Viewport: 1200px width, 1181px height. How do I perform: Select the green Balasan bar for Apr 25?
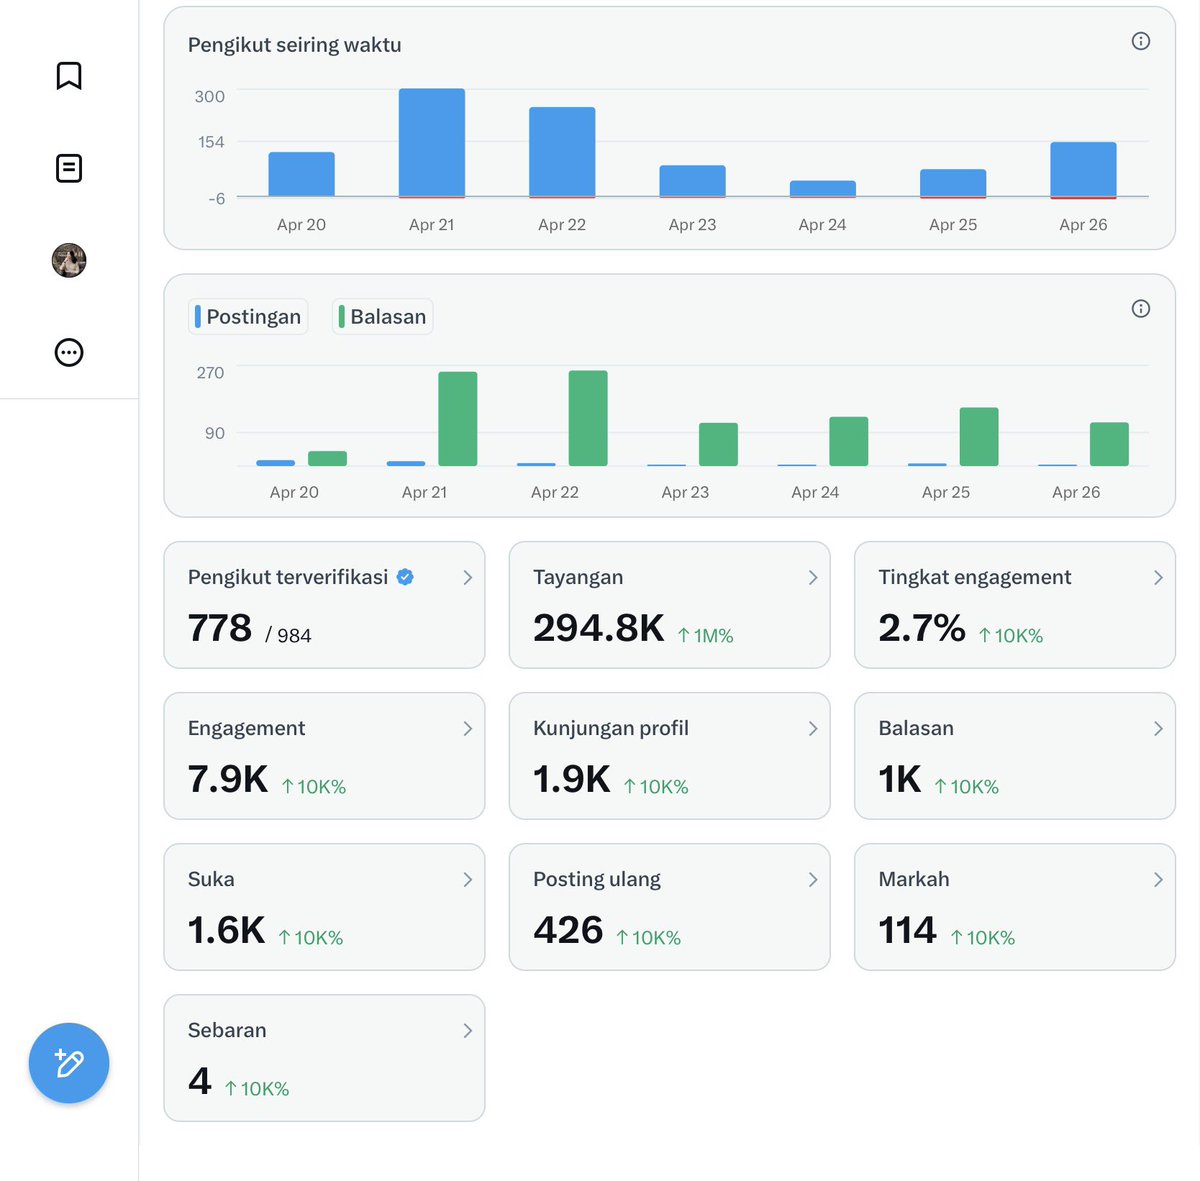pos(979,437)
